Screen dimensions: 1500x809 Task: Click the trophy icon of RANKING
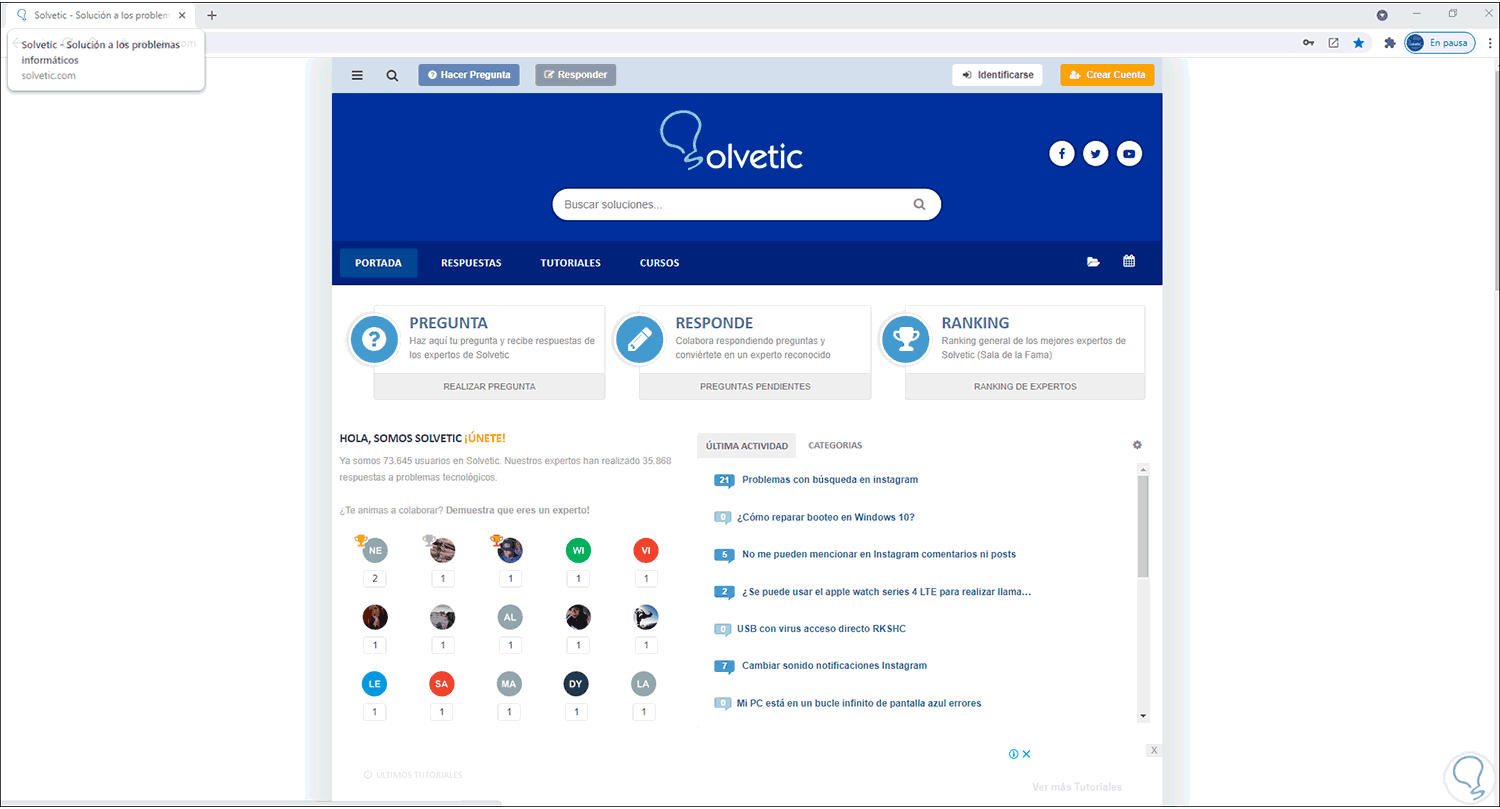pos(906,341)
